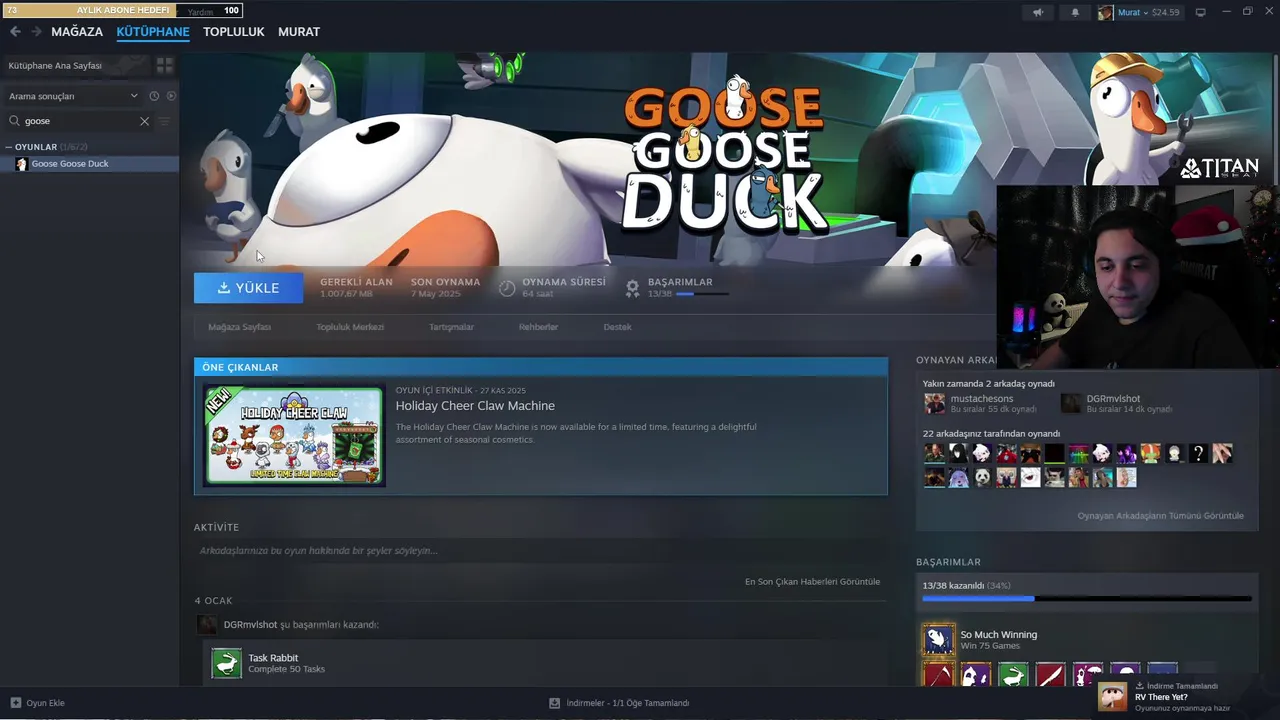
Task: Open Destek
Action: (617, 327)
